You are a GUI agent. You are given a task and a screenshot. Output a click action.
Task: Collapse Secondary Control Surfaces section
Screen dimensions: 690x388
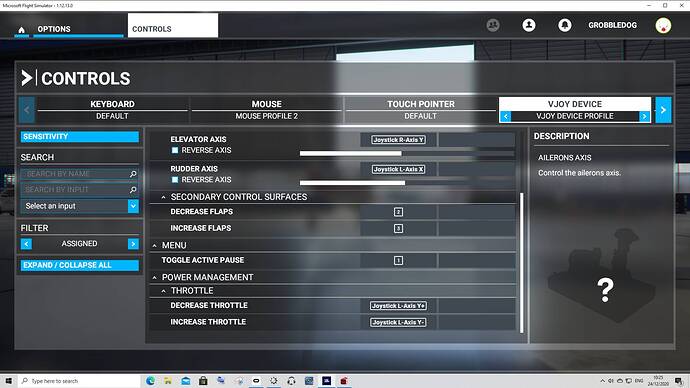point(163,197)
